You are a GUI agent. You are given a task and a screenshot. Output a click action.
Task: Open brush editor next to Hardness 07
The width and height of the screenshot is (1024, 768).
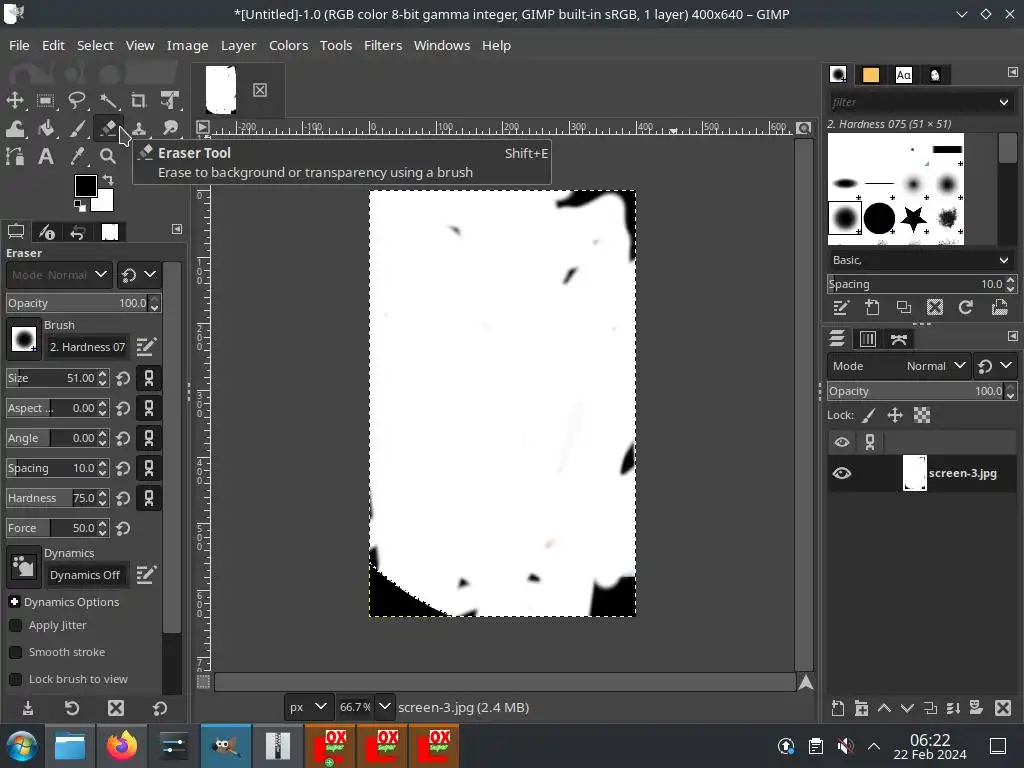pos(146,347)
